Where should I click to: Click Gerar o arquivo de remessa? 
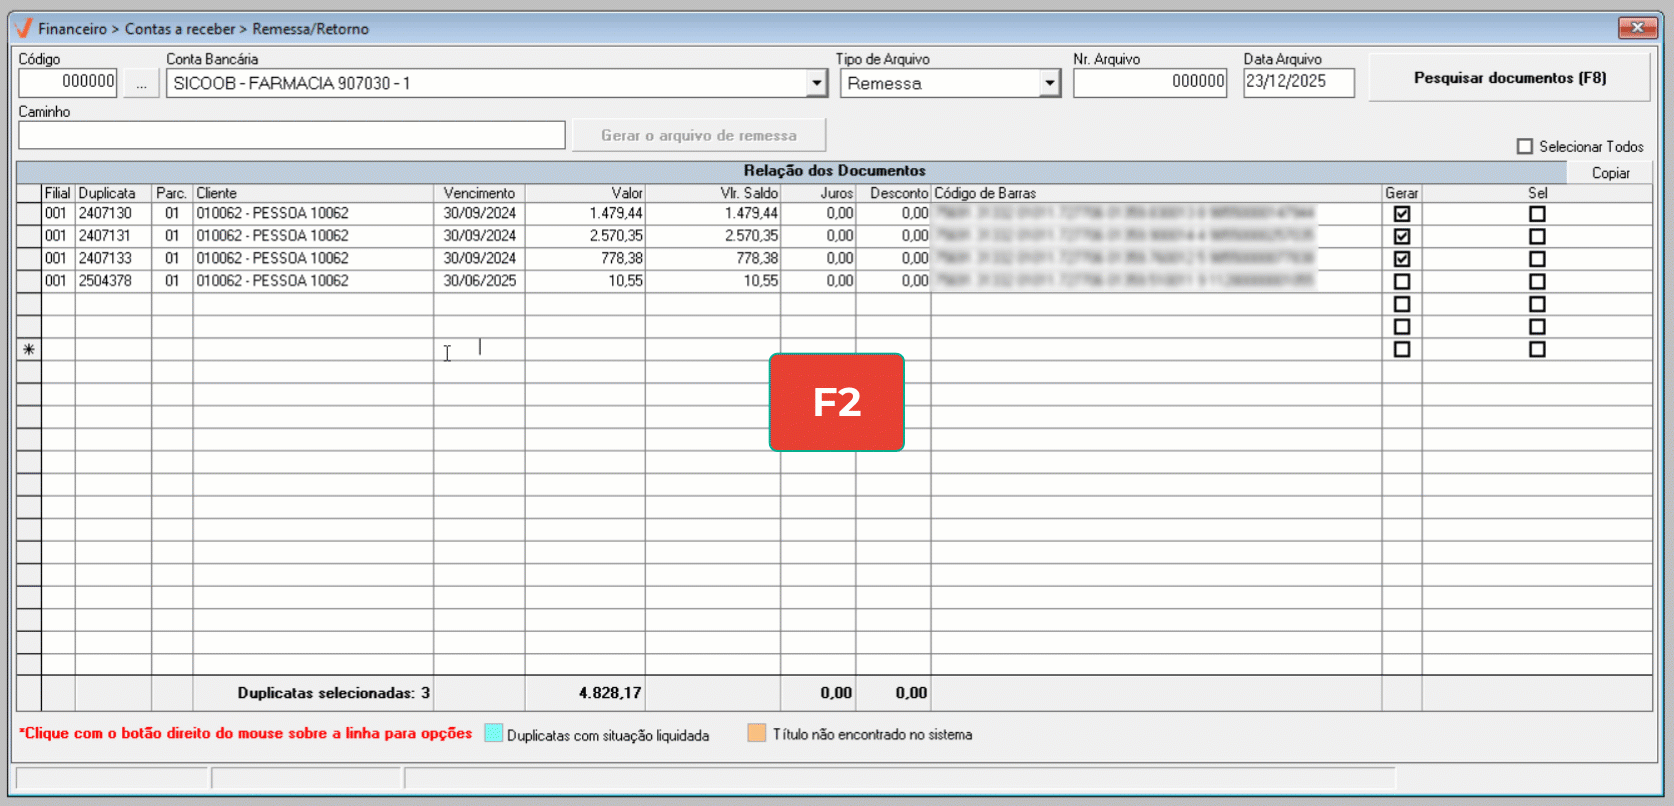[699, 135]
